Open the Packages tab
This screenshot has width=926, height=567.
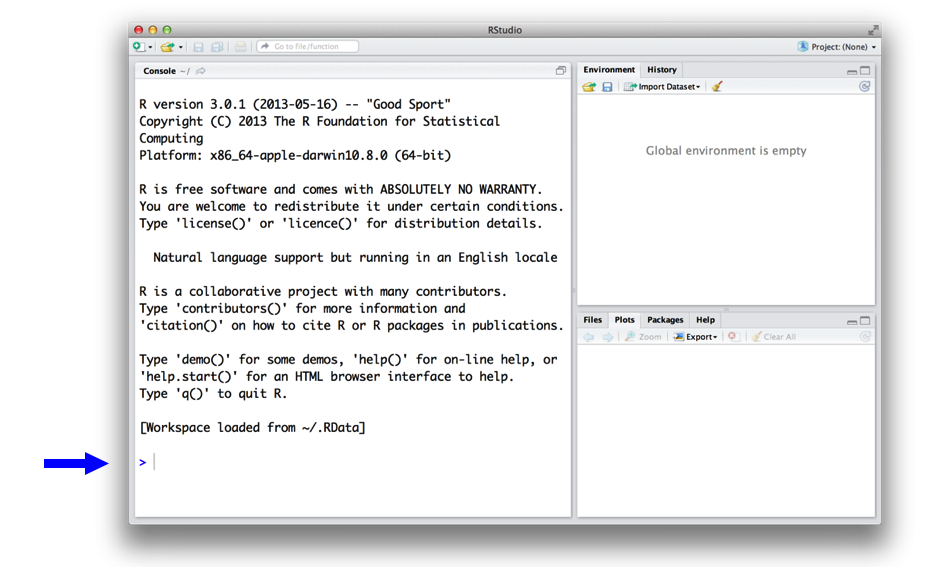665,320
